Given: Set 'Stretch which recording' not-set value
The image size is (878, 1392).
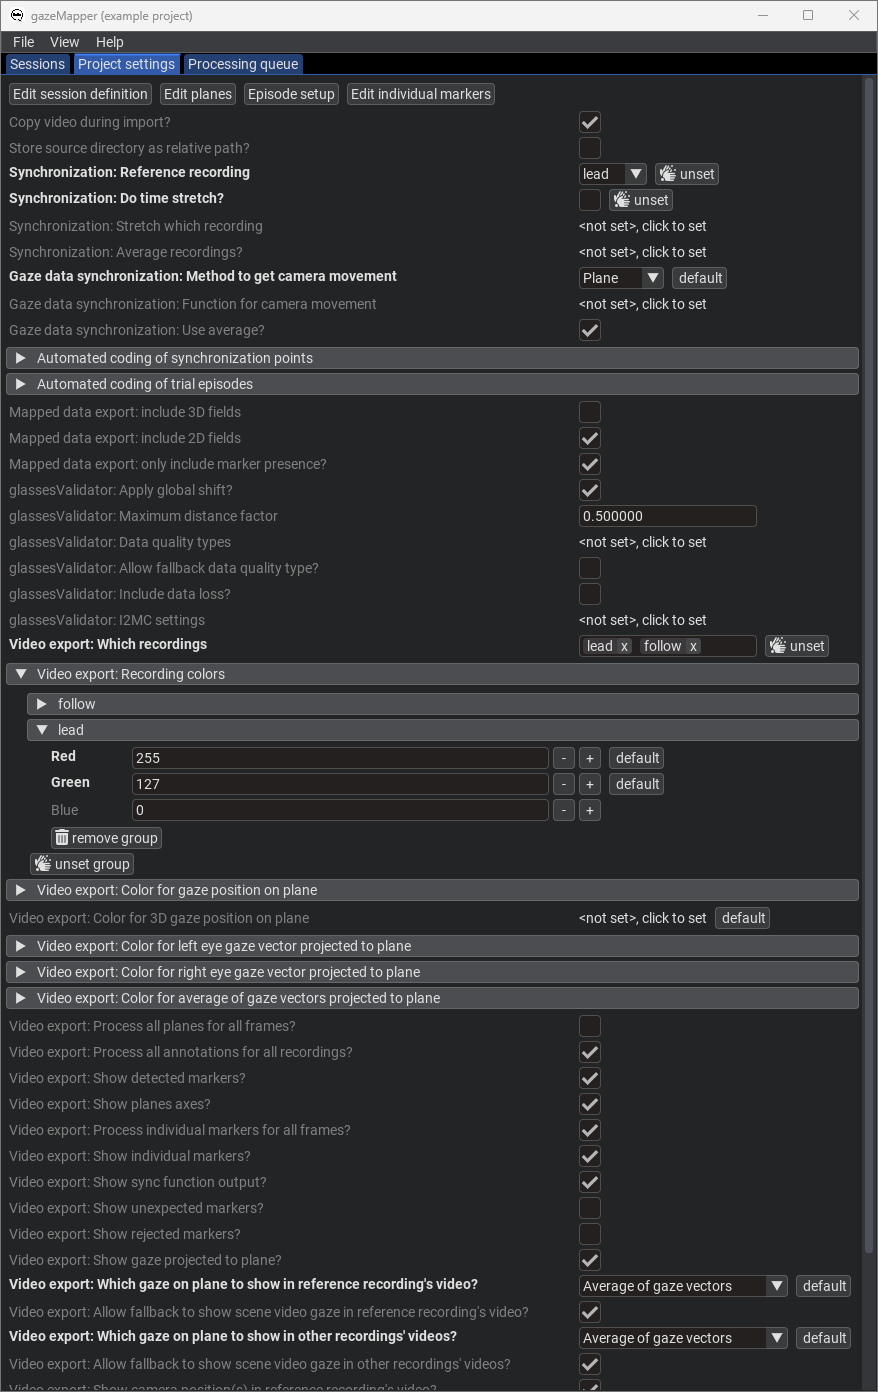Looking at the screenshot, I should (x=643, y=226).
